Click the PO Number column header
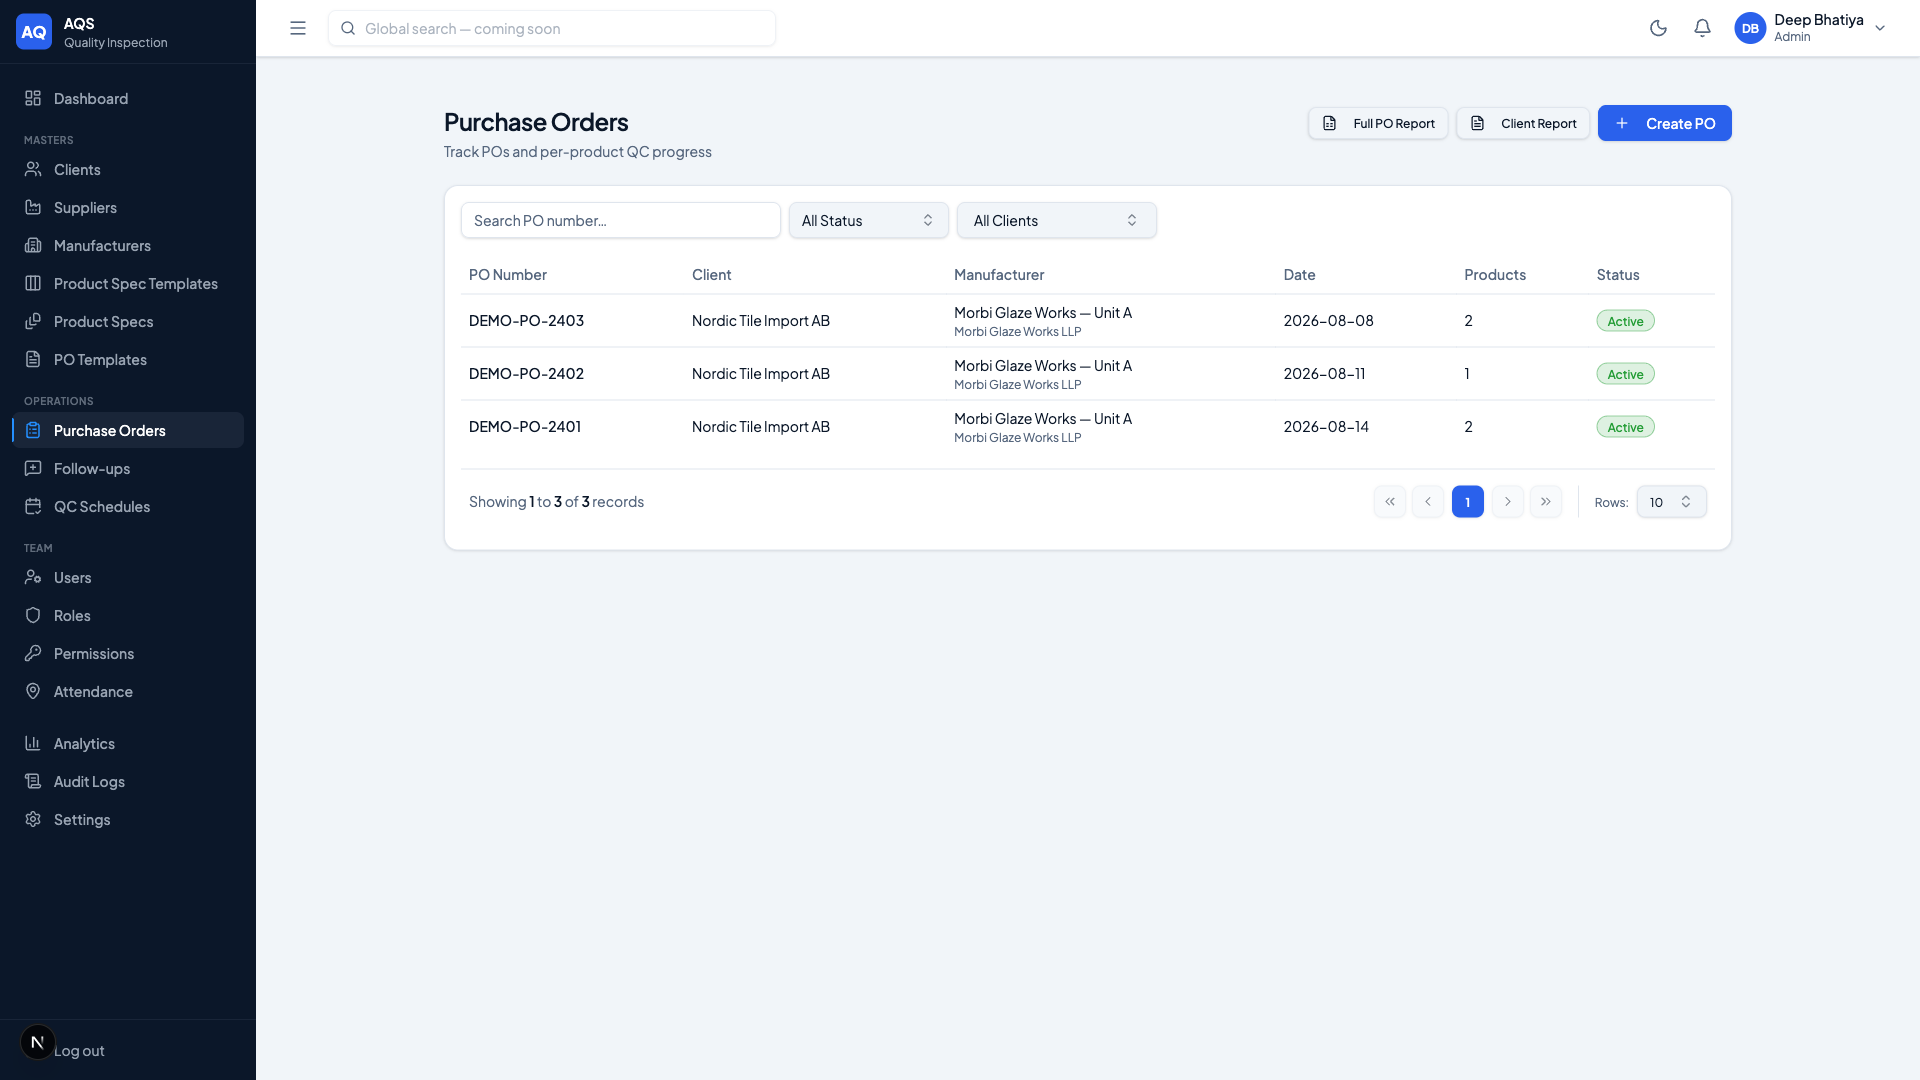Viewport: 1920px width, 1080px height. tap(508, 275)
